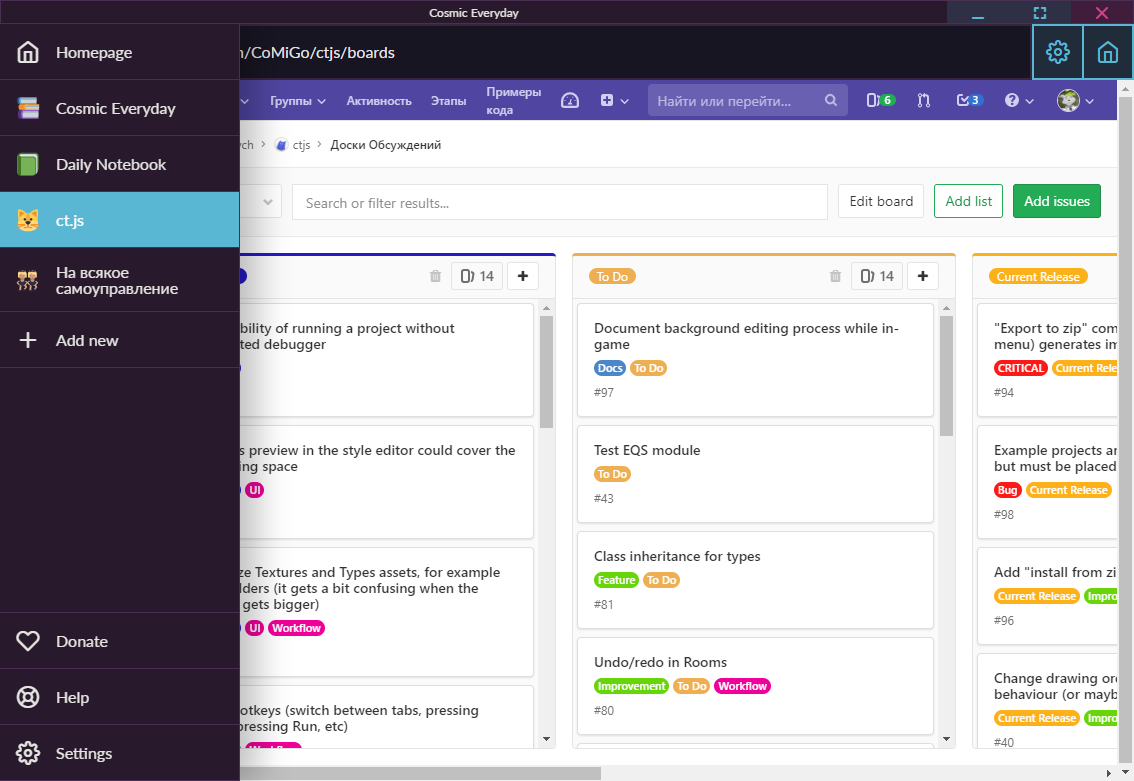Click the Edit board button
The width and height of the screenshot is (1134, 781).
(x=881, y=201)
